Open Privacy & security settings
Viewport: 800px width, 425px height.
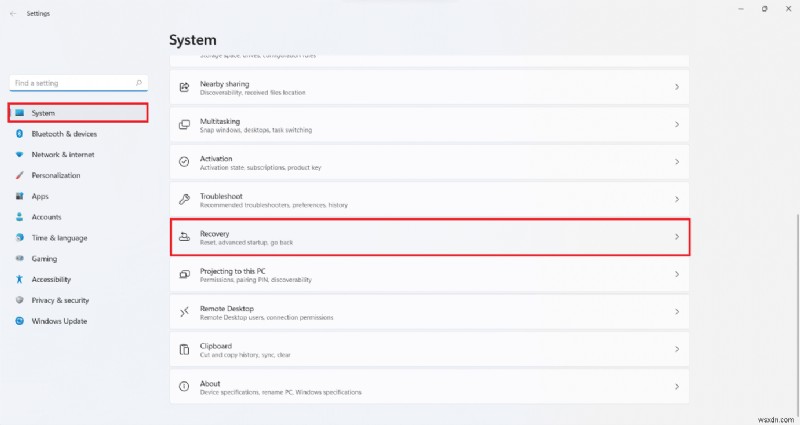point(60,300)
